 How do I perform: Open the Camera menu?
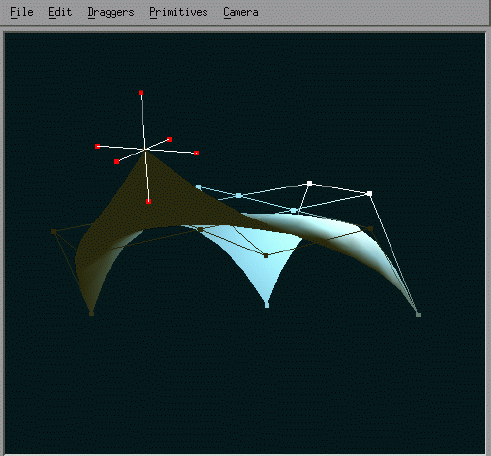point(241,12)
